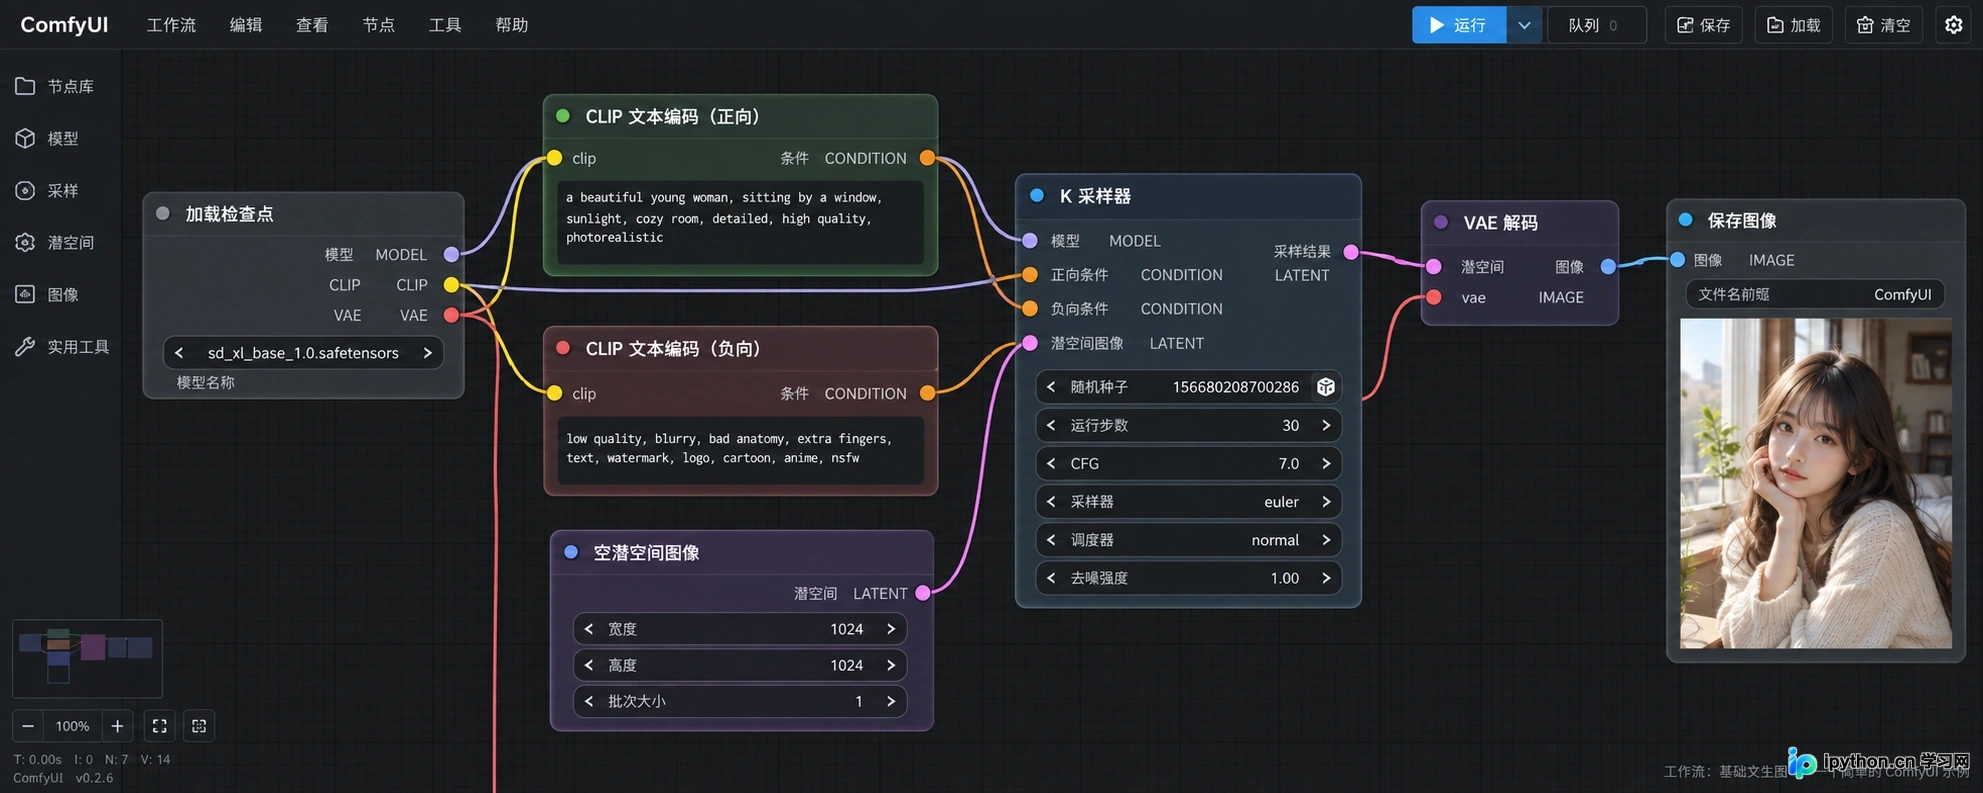This screenshot has height=793, width=1983.
Task: Toggle the positive CLIP node status dot
Action: pos(563,116)
